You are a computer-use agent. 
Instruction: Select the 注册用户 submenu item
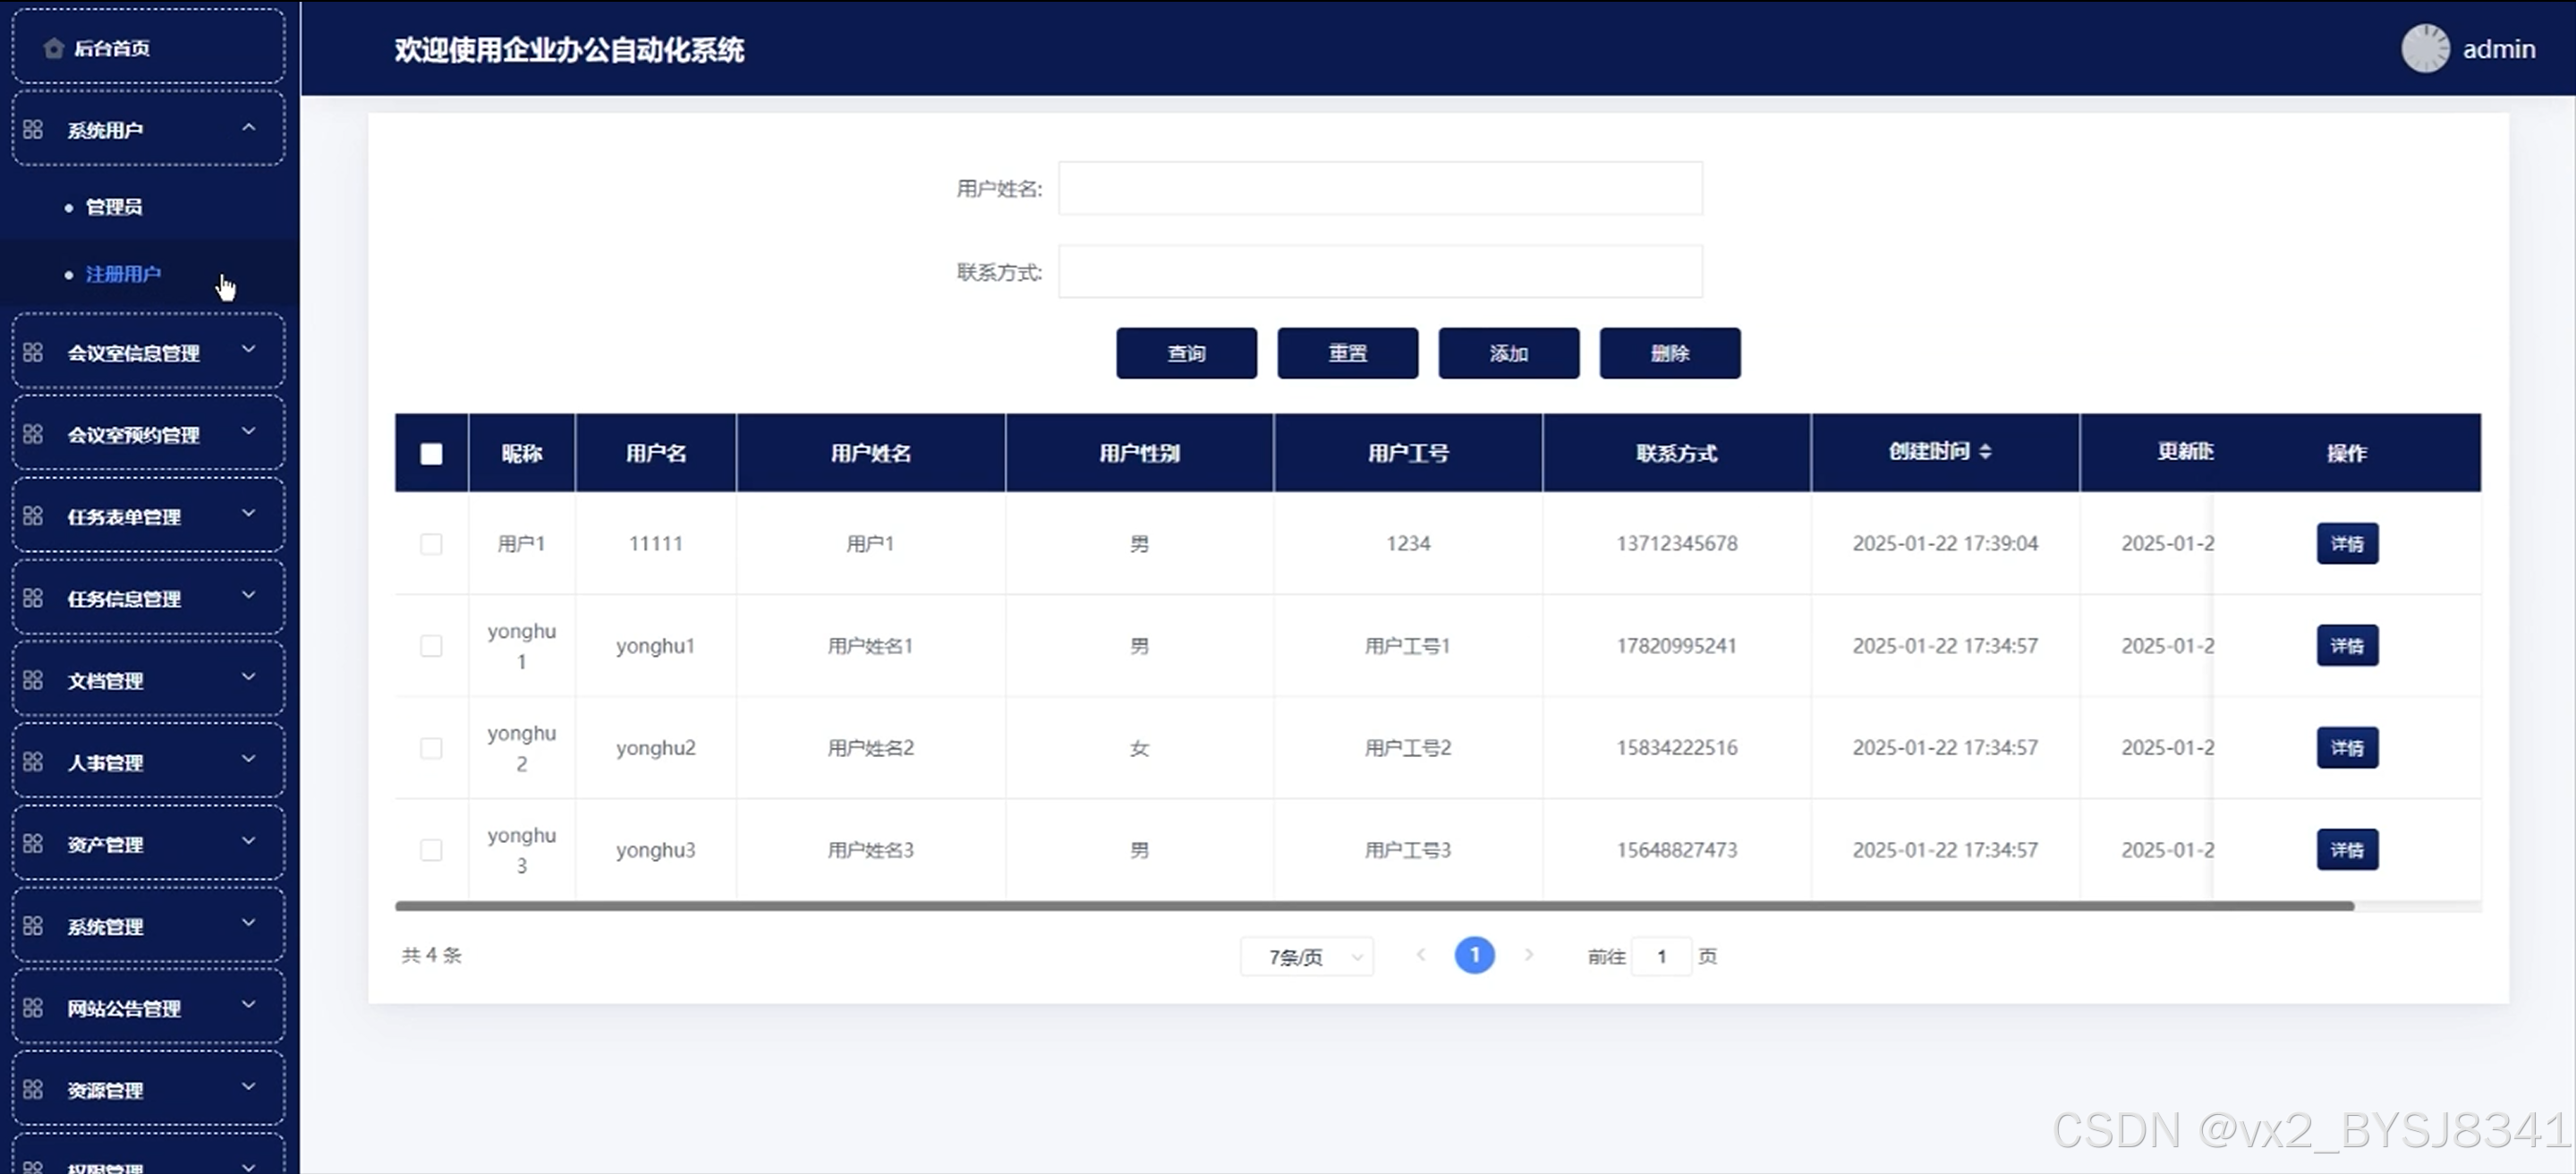coord(123,274)
